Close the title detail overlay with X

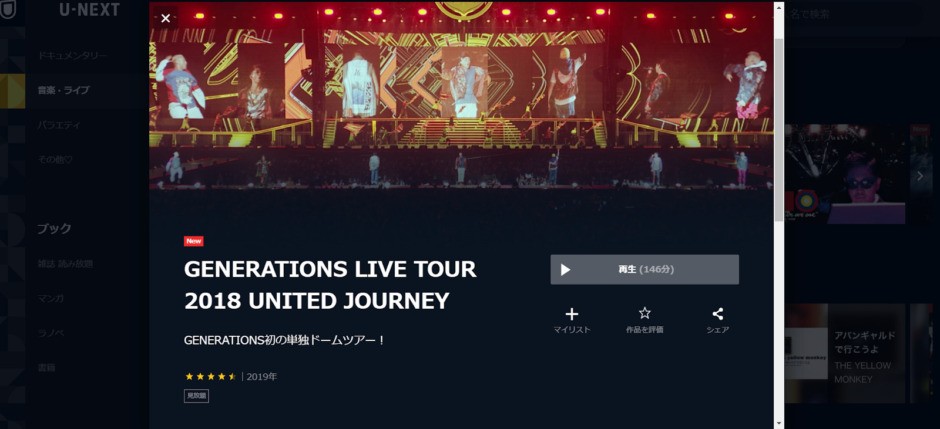165,18
